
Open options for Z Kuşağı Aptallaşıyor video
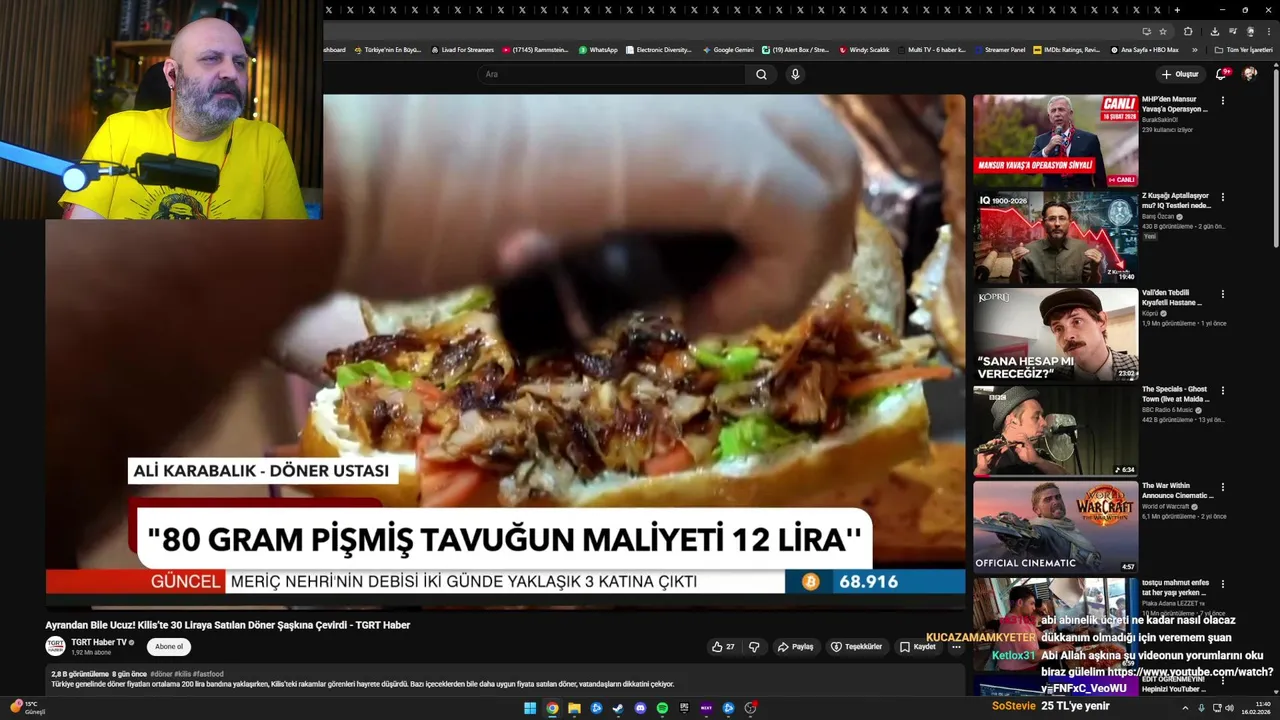point(1222,197)
